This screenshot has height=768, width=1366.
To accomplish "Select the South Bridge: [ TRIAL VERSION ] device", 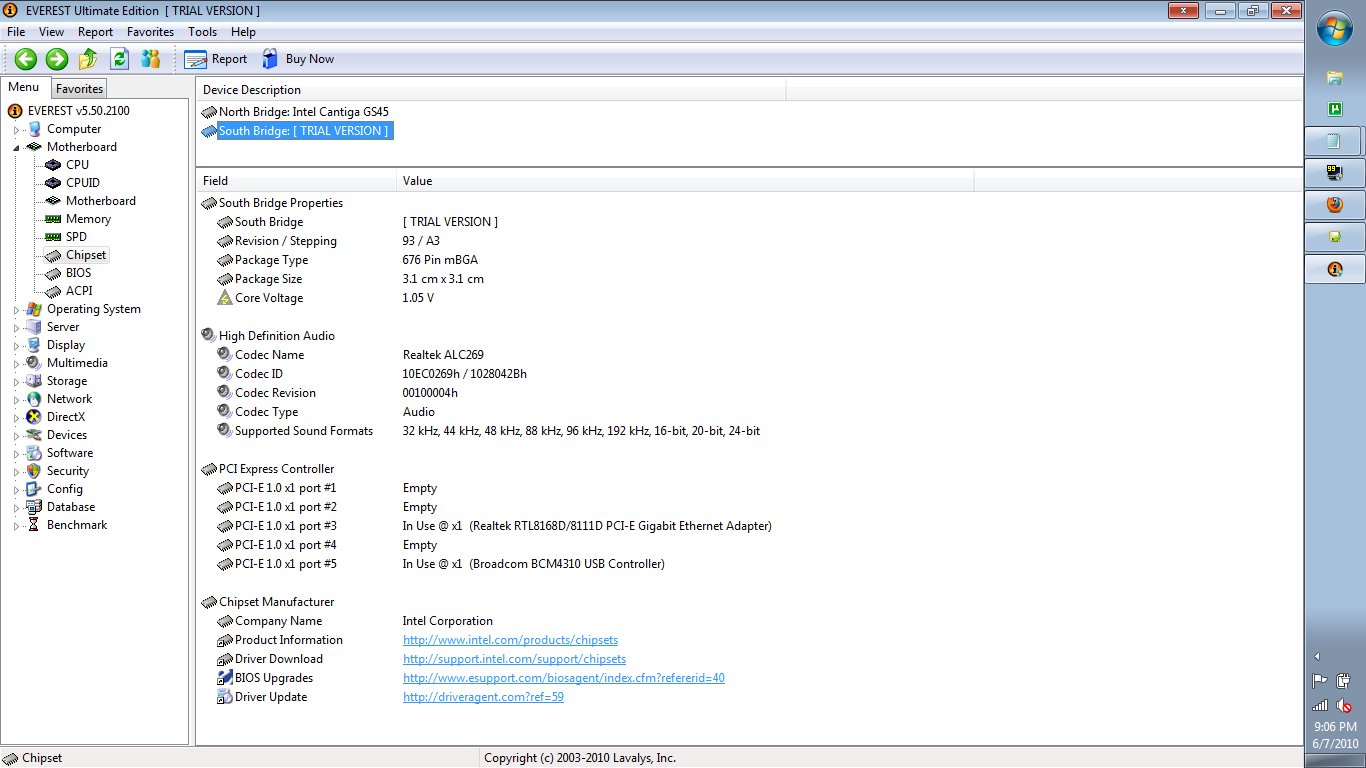I will 304,131.
